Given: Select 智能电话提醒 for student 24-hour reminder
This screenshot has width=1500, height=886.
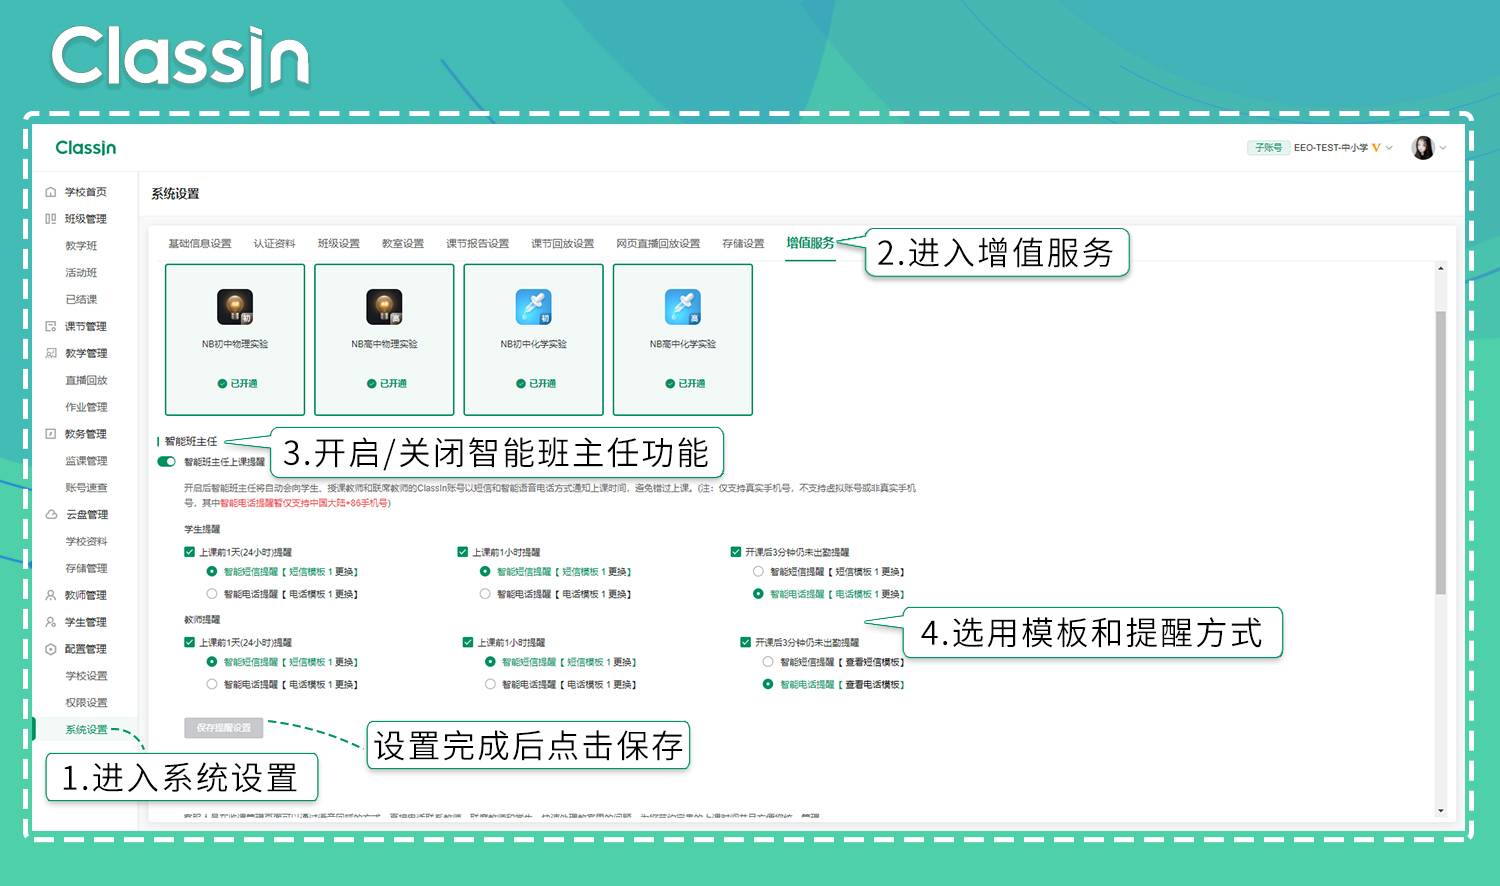Looking at the screenshot, I should click(212, 594).
